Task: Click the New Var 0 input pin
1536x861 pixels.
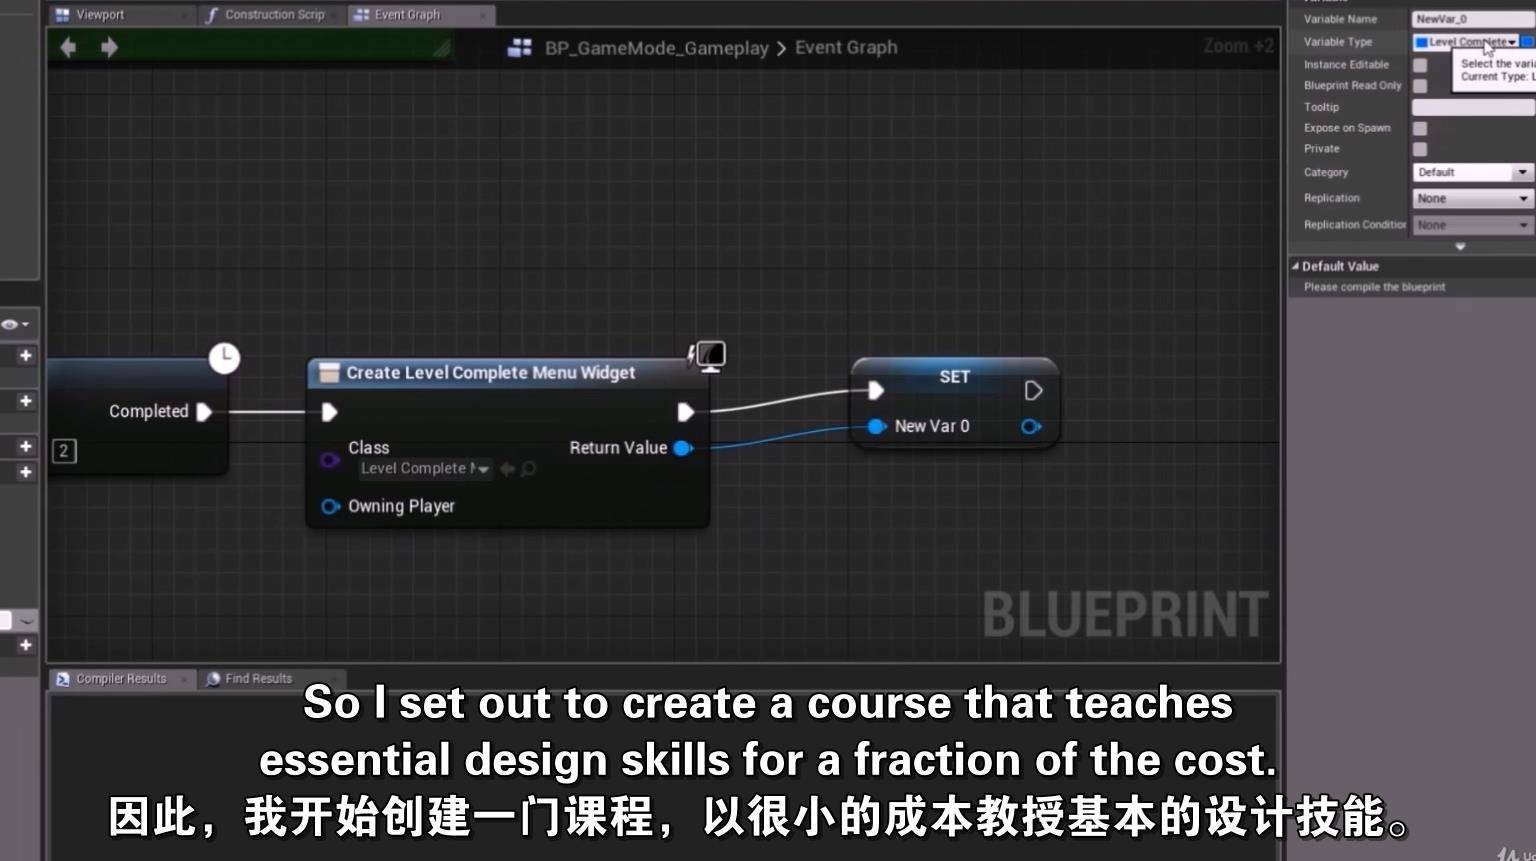Action: pos(876,426)
